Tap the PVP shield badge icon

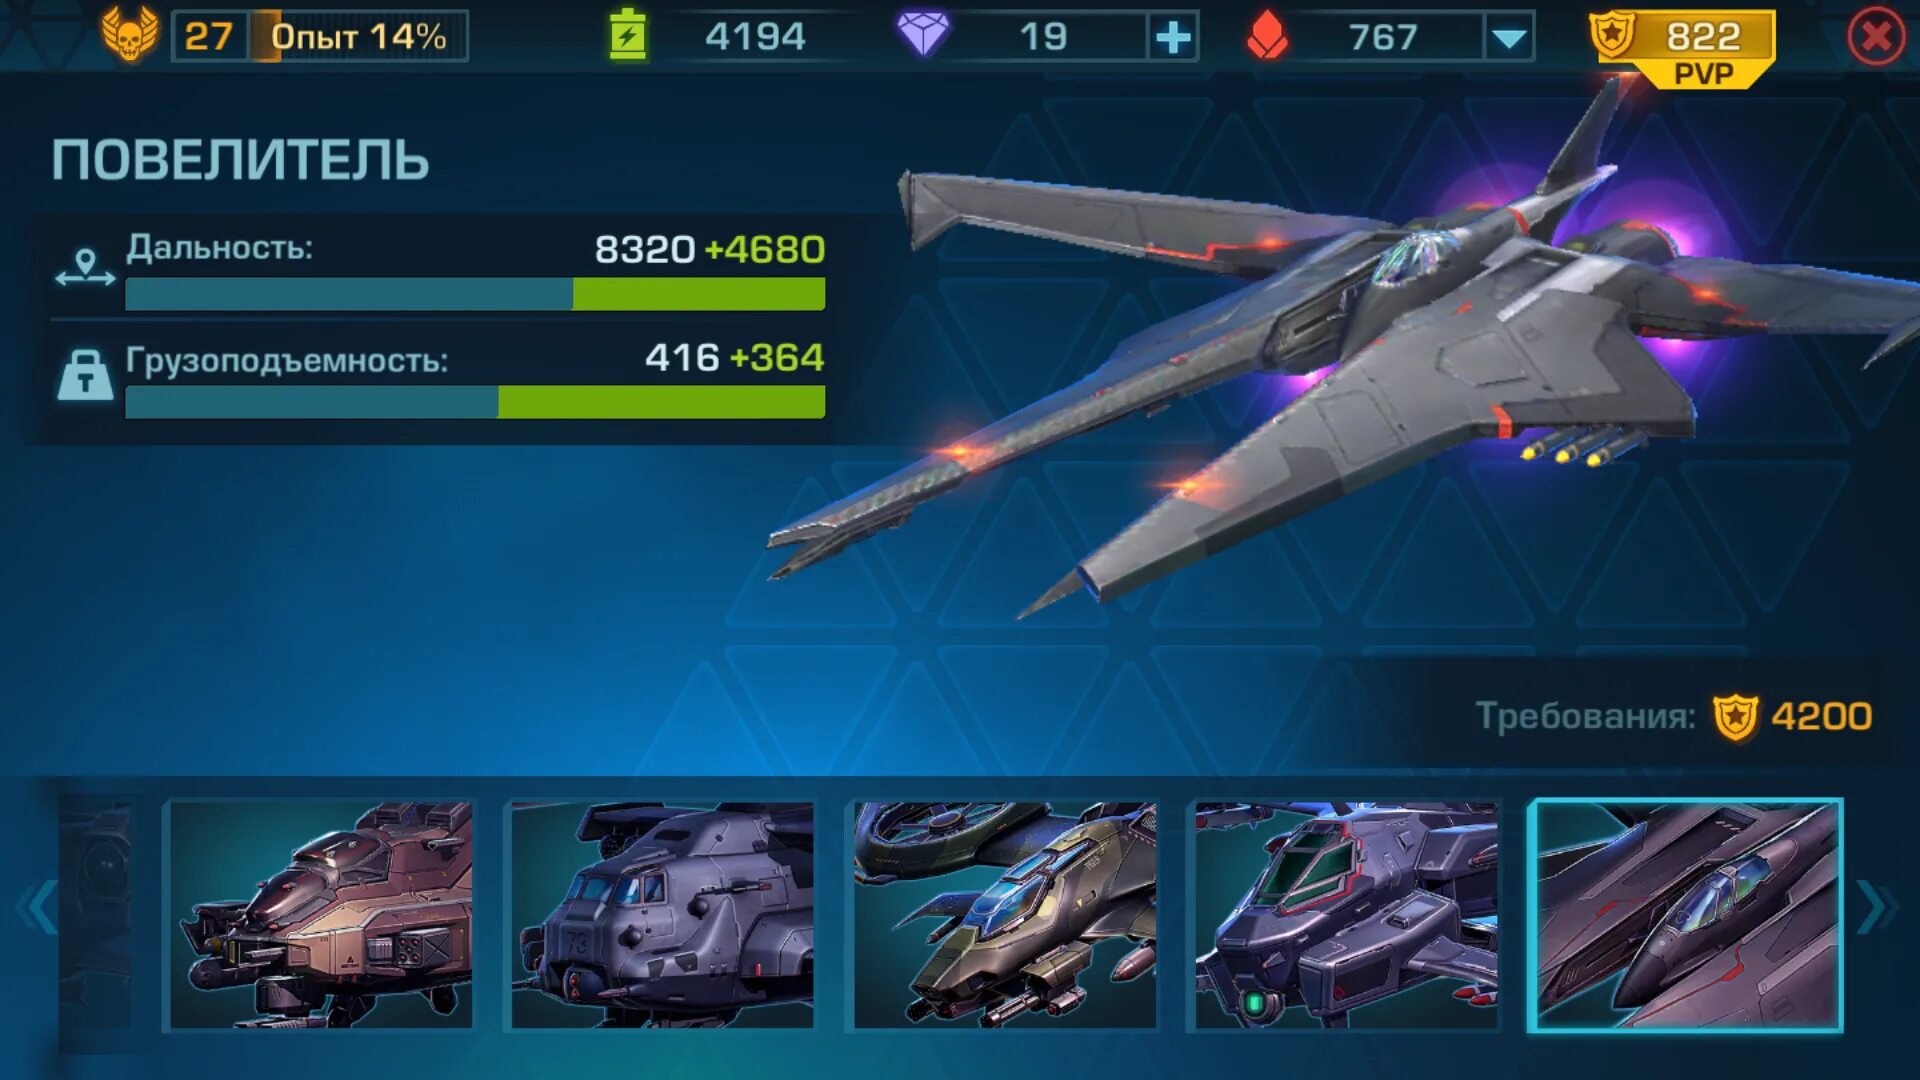tap(1612, 35)
